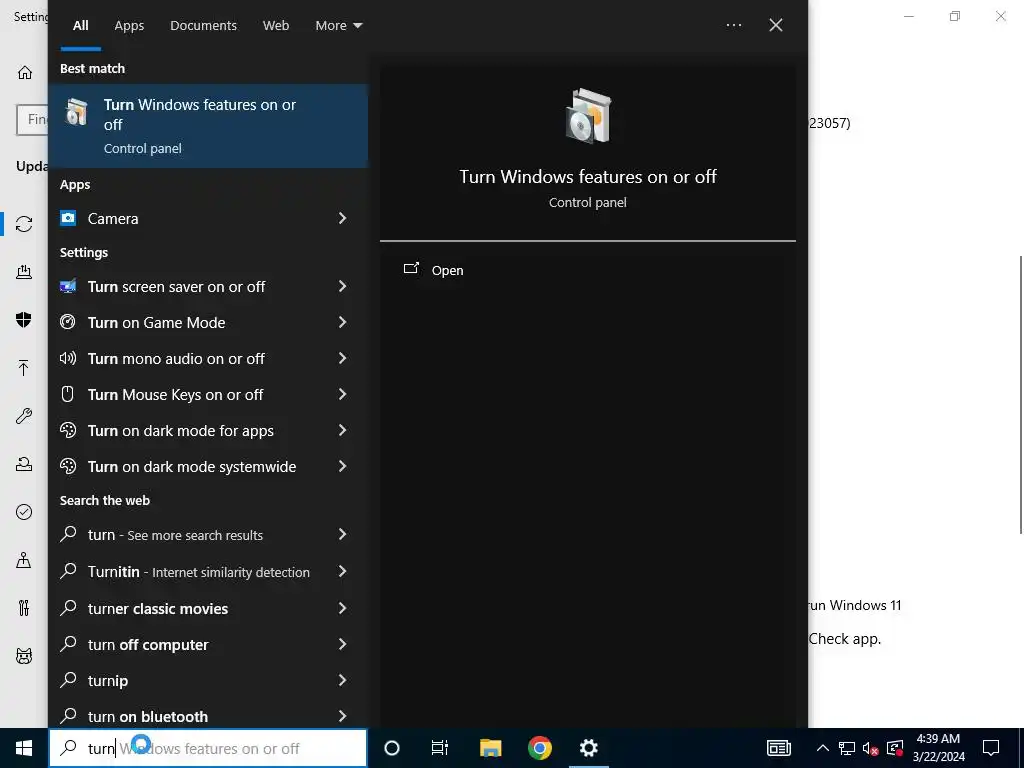Open File Explorer from the taskbar
This screenshot has width=1024, height=768.
490,748
